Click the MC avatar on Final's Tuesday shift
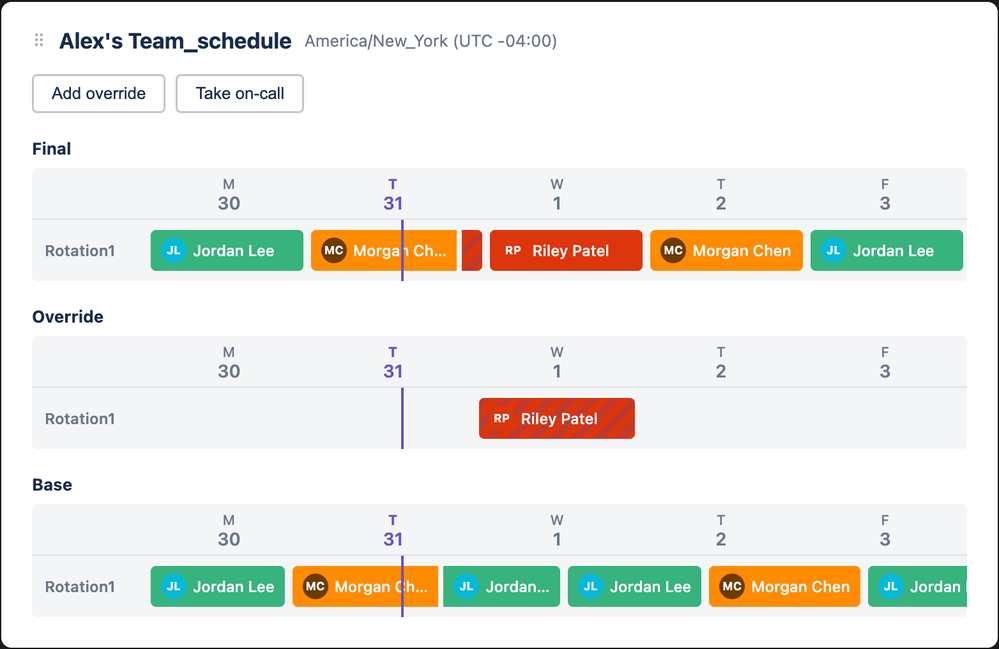999x649 pixels. tap(333, 250)
